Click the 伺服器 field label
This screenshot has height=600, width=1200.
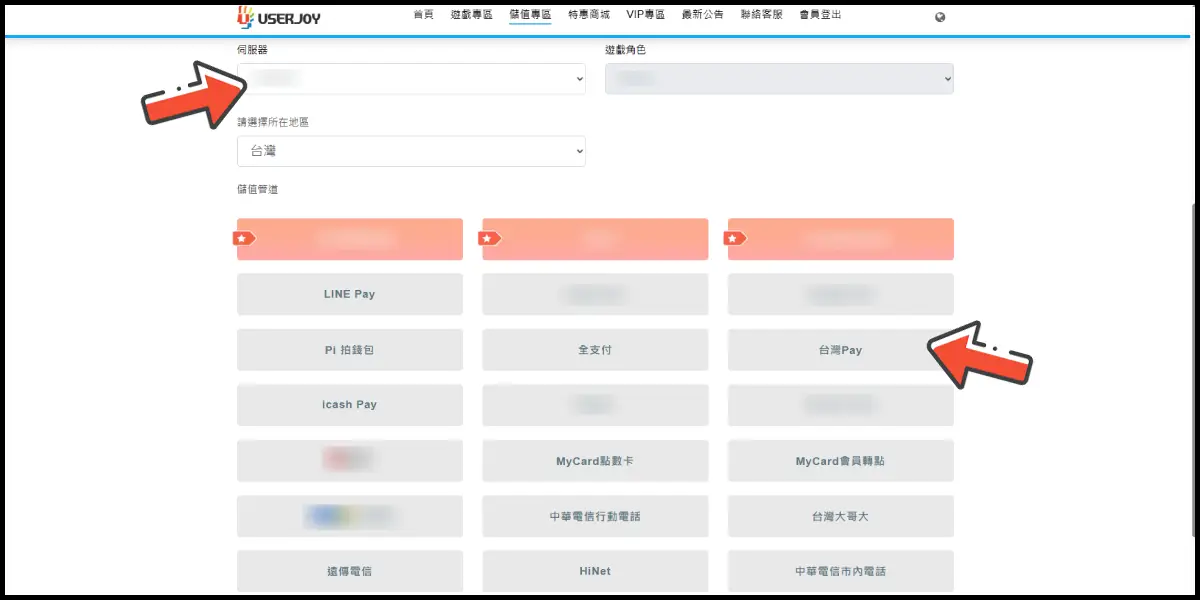[252, 50]
